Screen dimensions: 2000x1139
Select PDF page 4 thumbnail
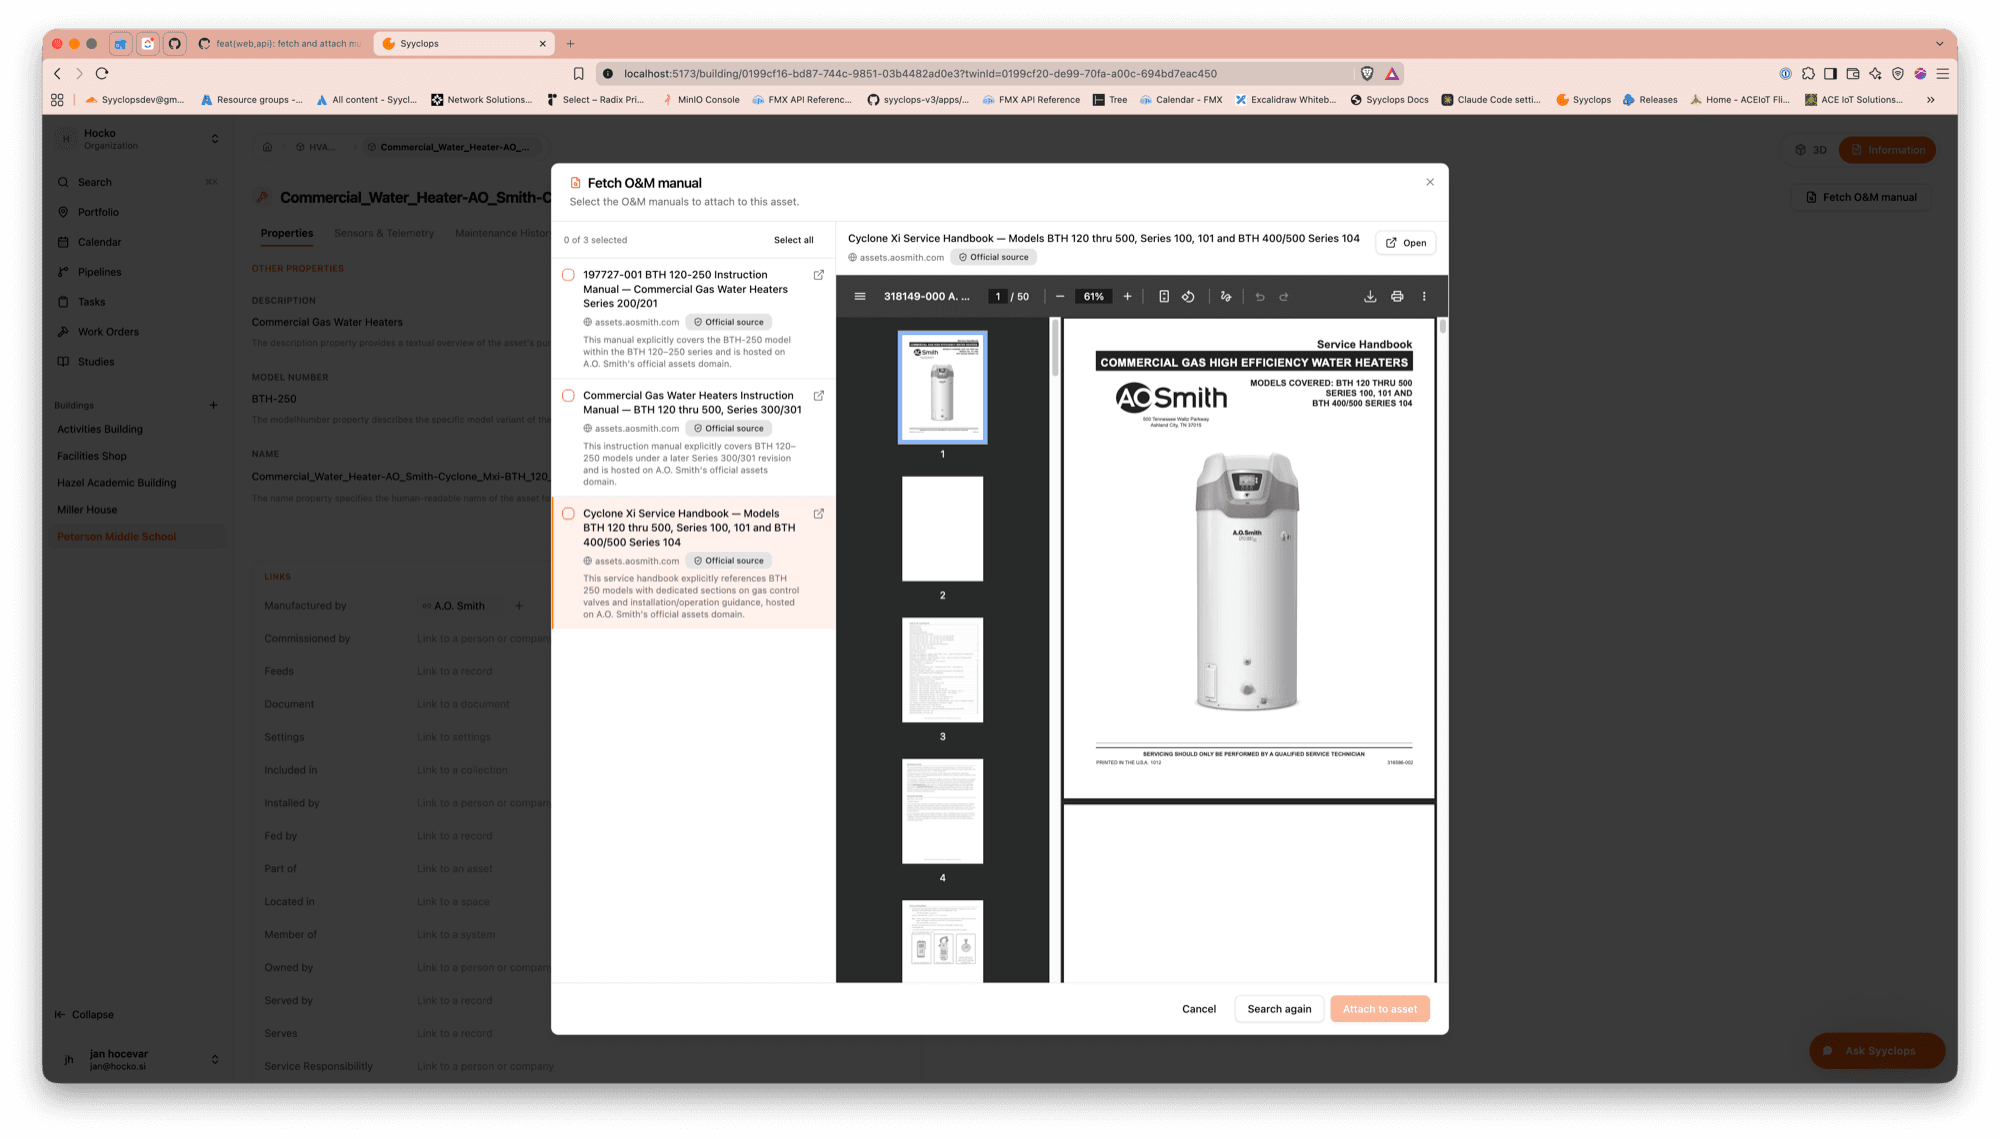click(942, 811)
